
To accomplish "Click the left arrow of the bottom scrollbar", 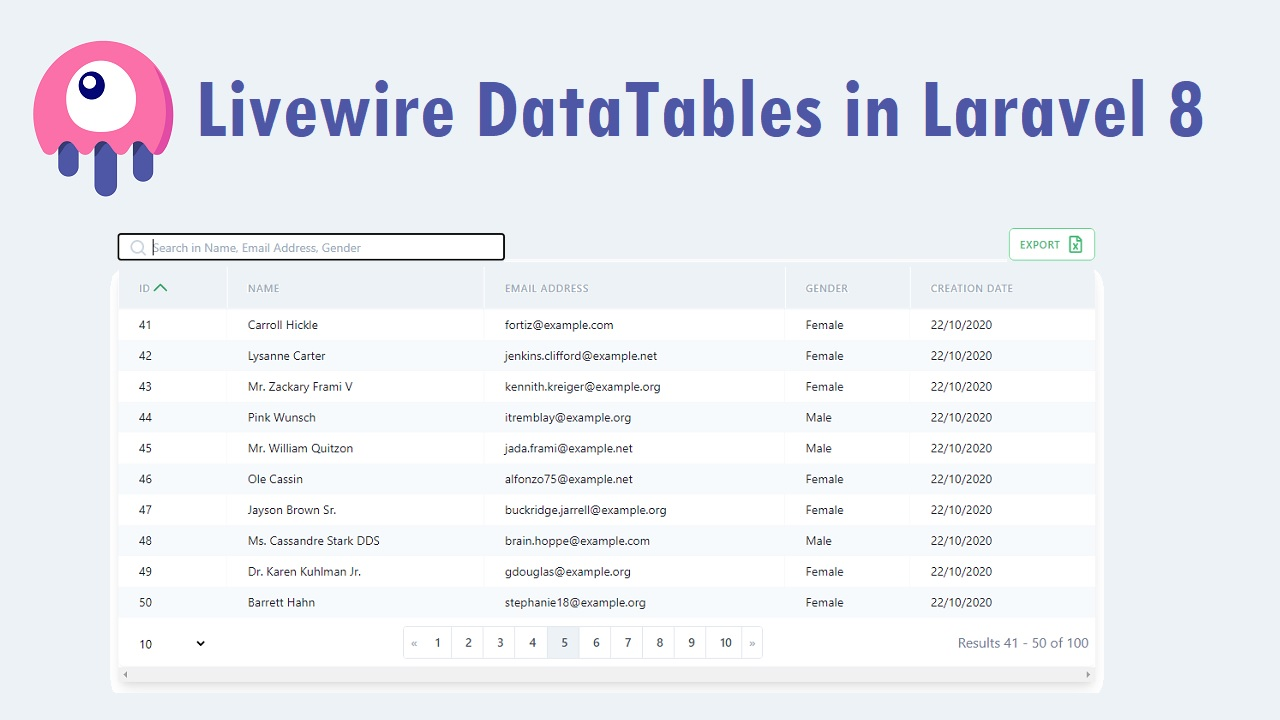I will (124, 674).
